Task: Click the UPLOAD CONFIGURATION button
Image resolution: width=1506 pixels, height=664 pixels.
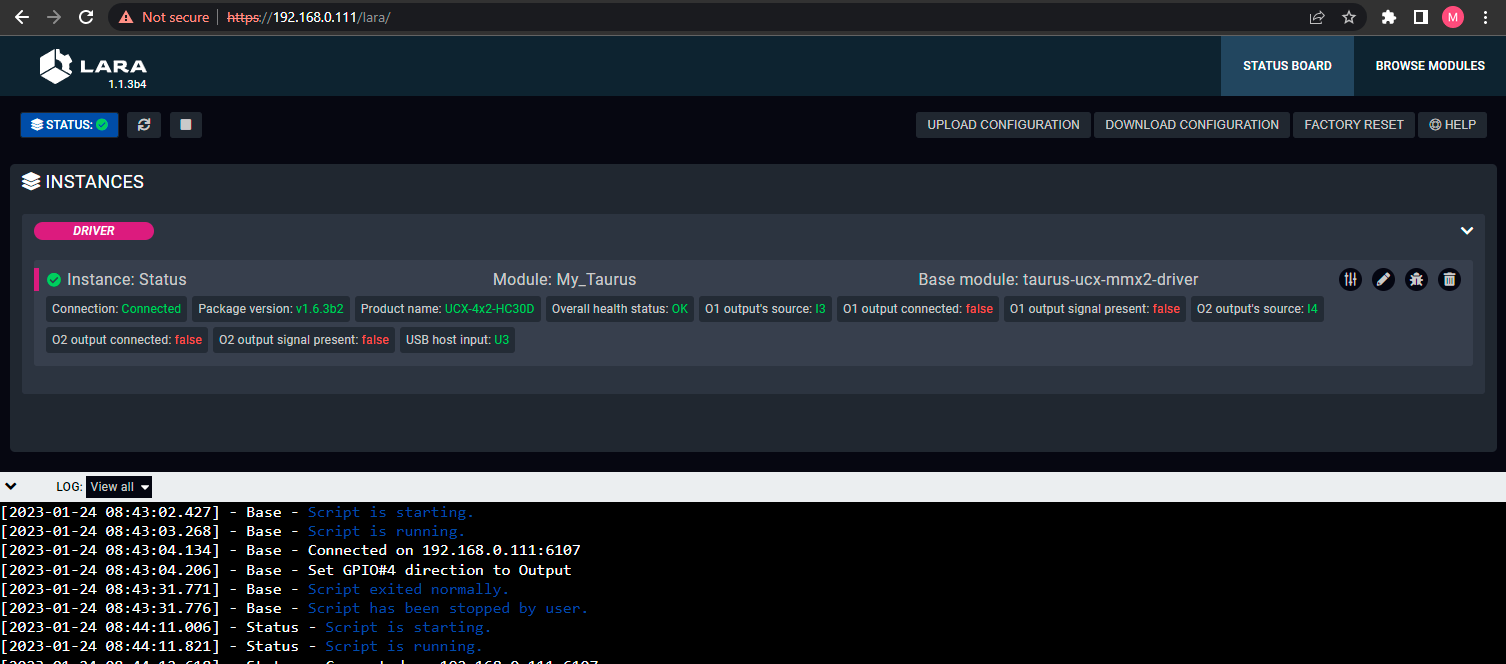Action: (1003, 125)
